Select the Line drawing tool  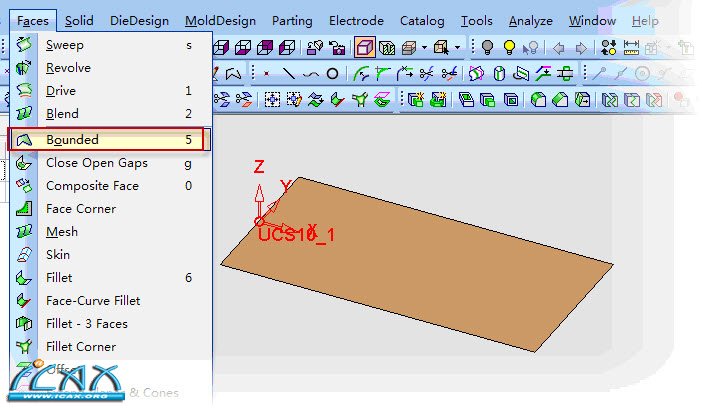(289, 73)
